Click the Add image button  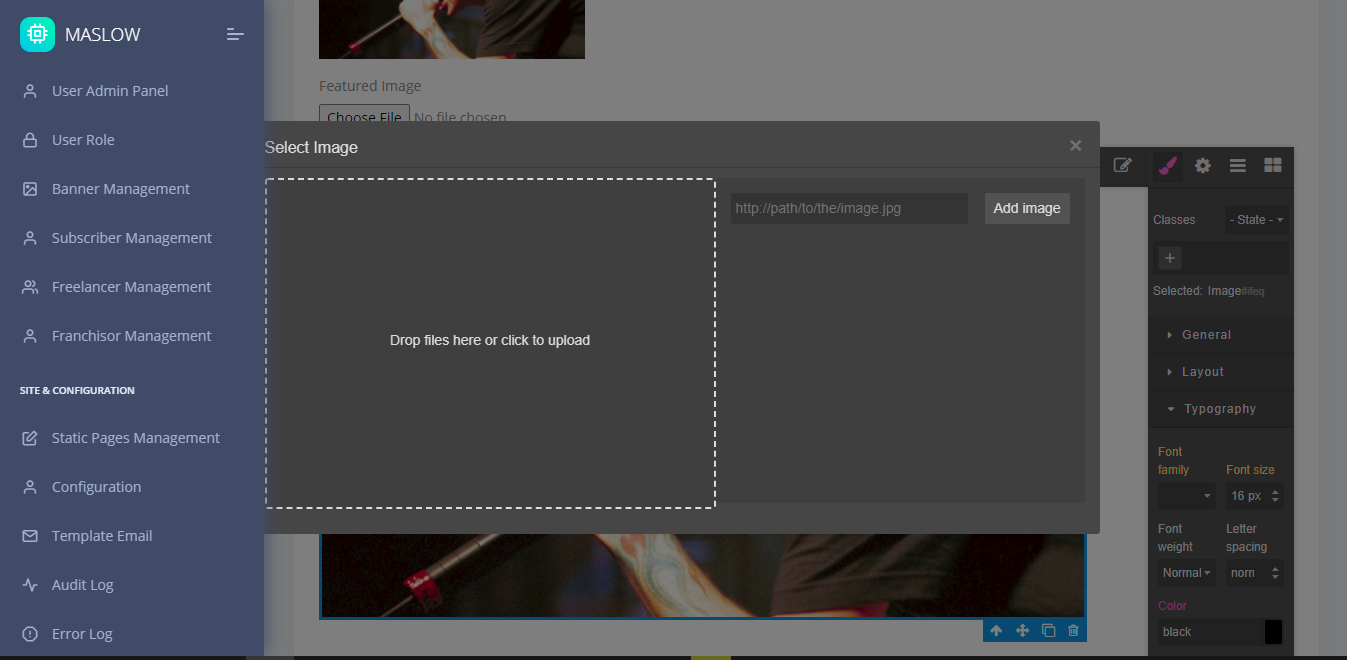(1027, 208)
